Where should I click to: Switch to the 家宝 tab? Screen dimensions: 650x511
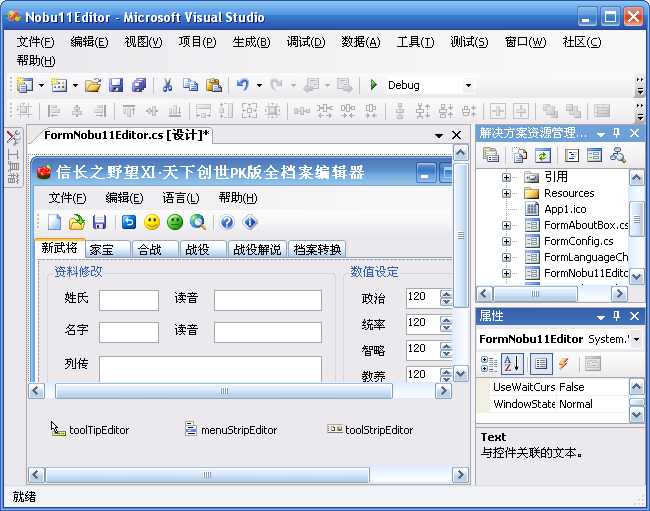[x=108, y=249]
